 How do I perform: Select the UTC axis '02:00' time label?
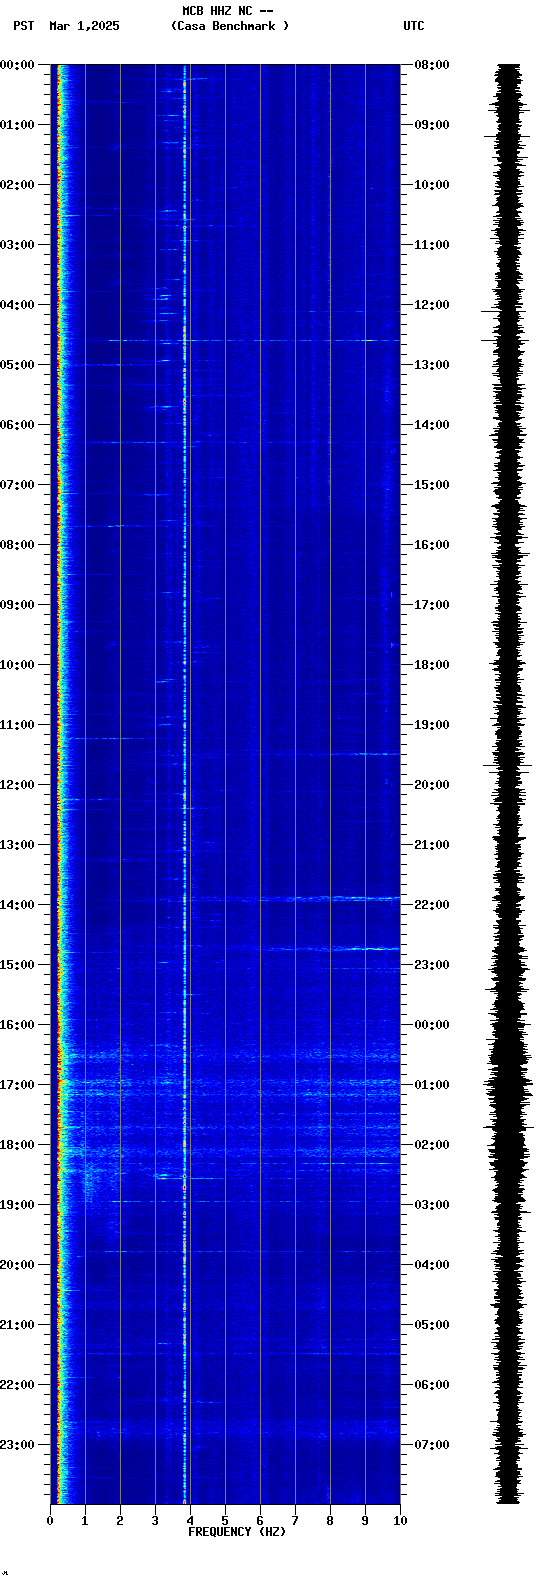432,1145
